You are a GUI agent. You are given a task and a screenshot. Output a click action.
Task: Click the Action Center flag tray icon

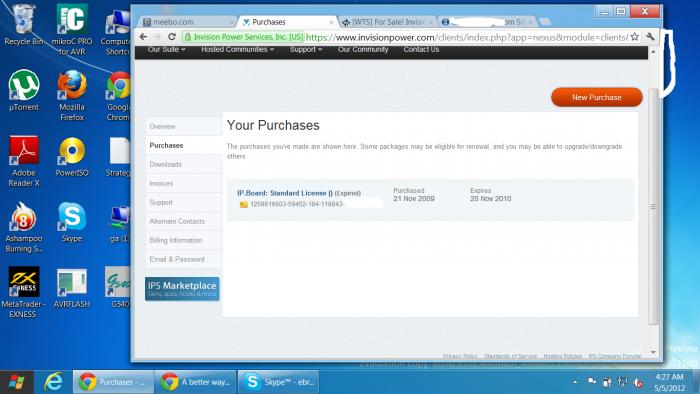[592, 382]
